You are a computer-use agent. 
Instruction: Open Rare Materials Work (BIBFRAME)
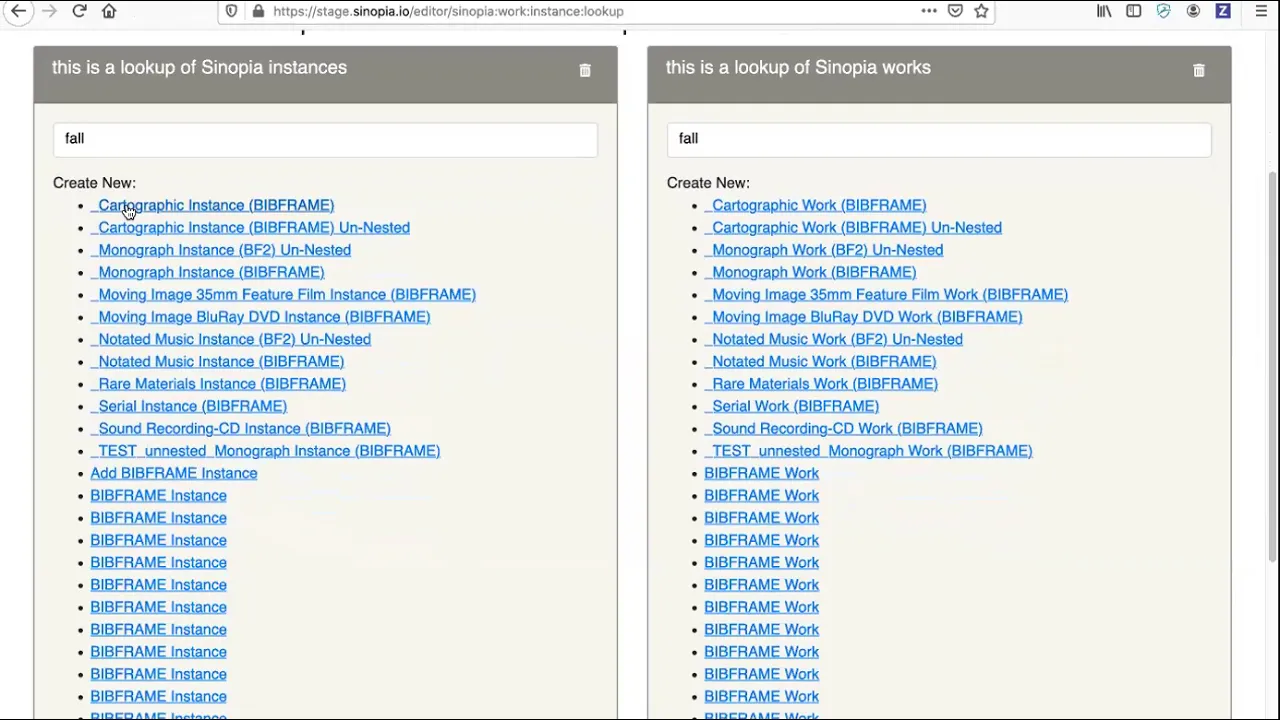point(821,384)
